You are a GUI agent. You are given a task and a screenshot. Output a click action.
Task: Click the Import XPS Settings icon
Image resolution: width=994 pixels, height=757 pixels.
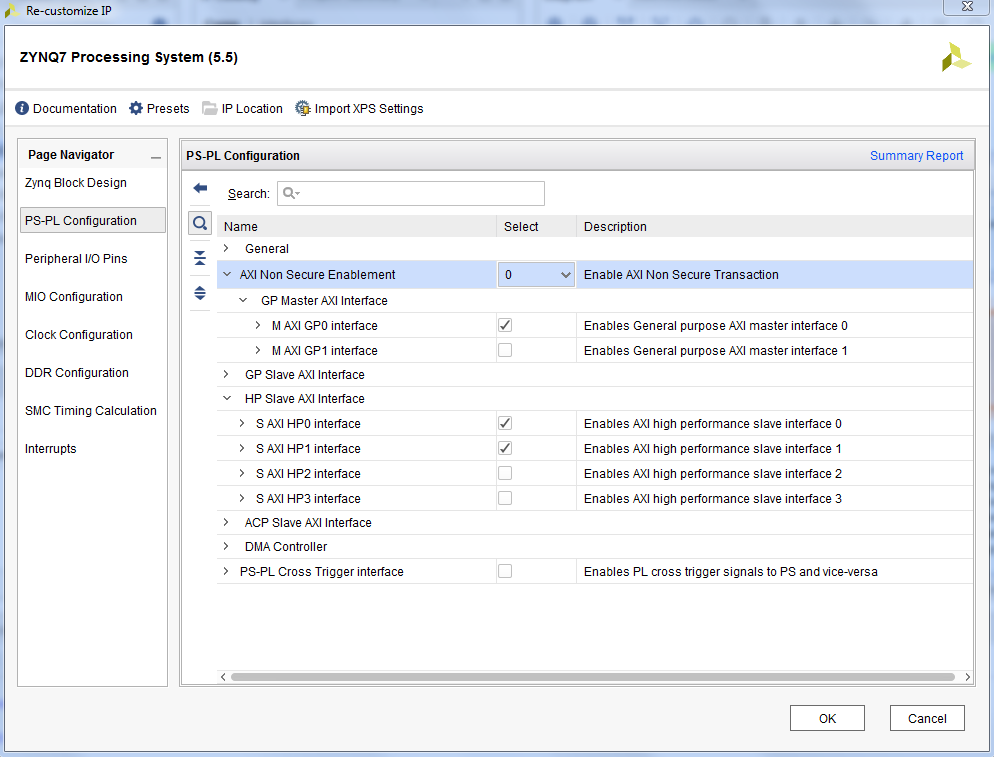click(x=303, y=108)
